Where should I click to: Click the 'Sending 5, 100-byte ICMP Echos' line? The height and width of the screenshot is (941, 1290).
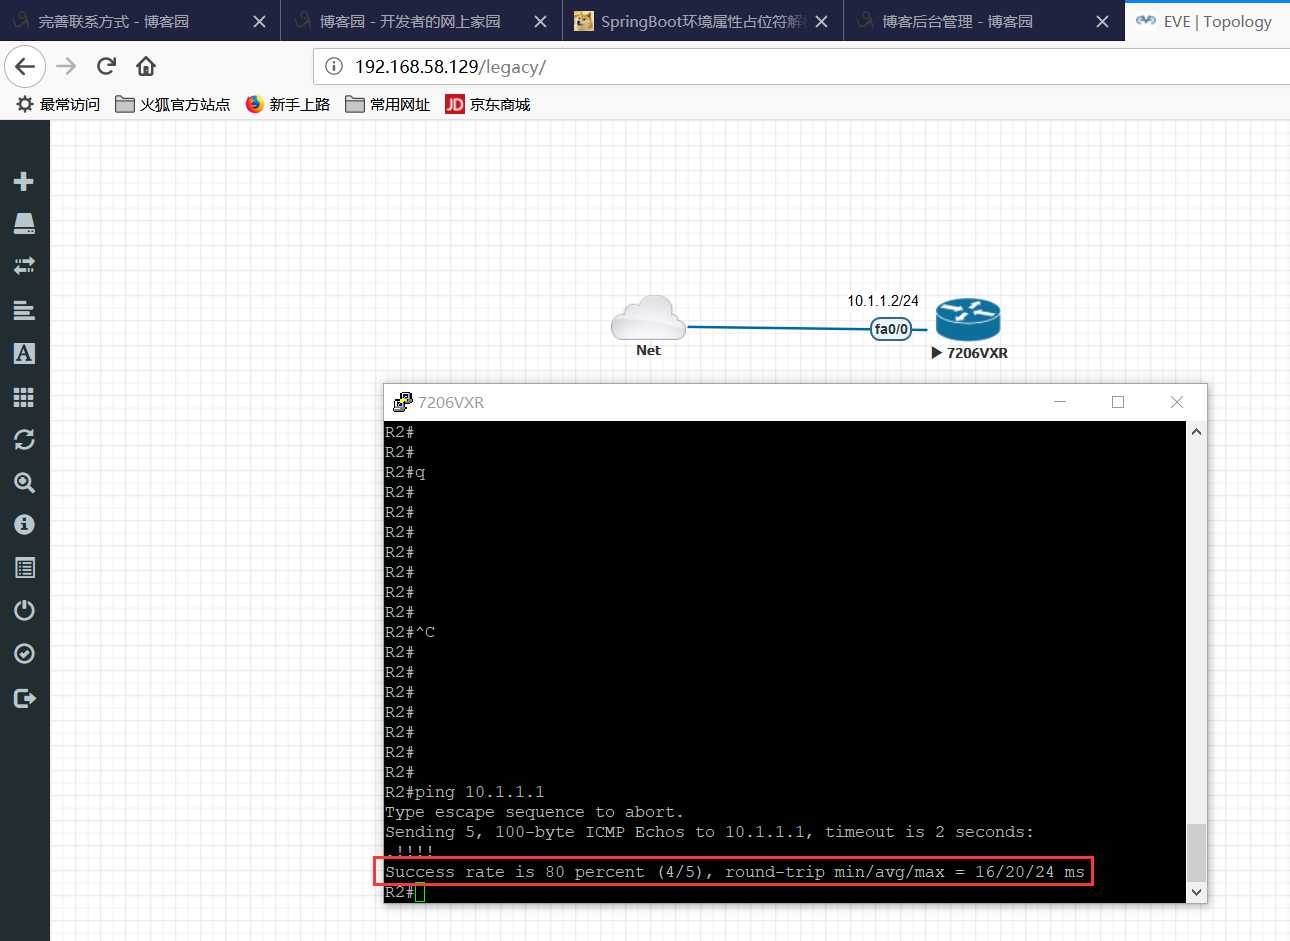point(710,832)
